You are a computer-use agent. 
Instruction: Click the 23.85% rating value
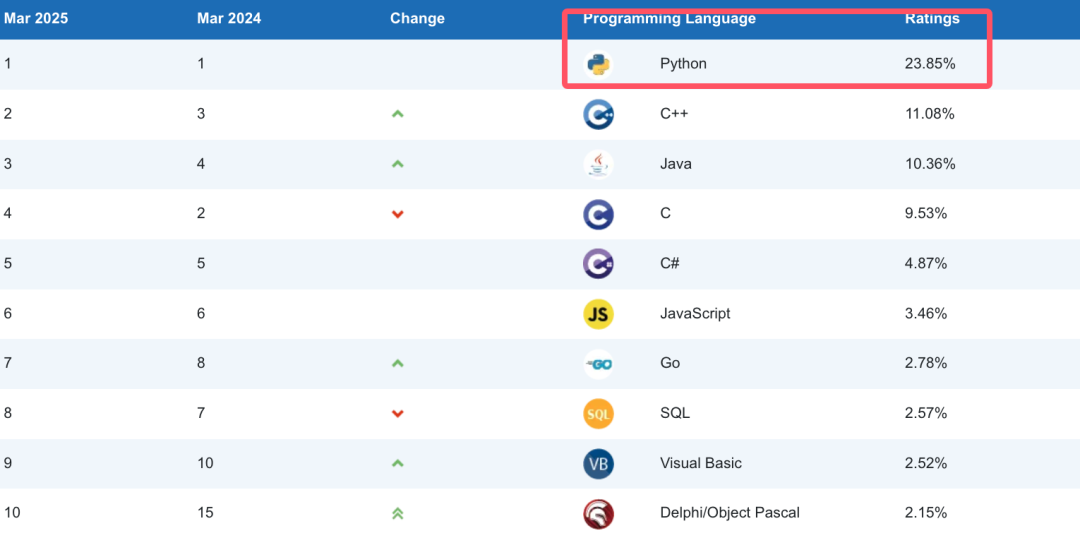(x=930, y=64)
